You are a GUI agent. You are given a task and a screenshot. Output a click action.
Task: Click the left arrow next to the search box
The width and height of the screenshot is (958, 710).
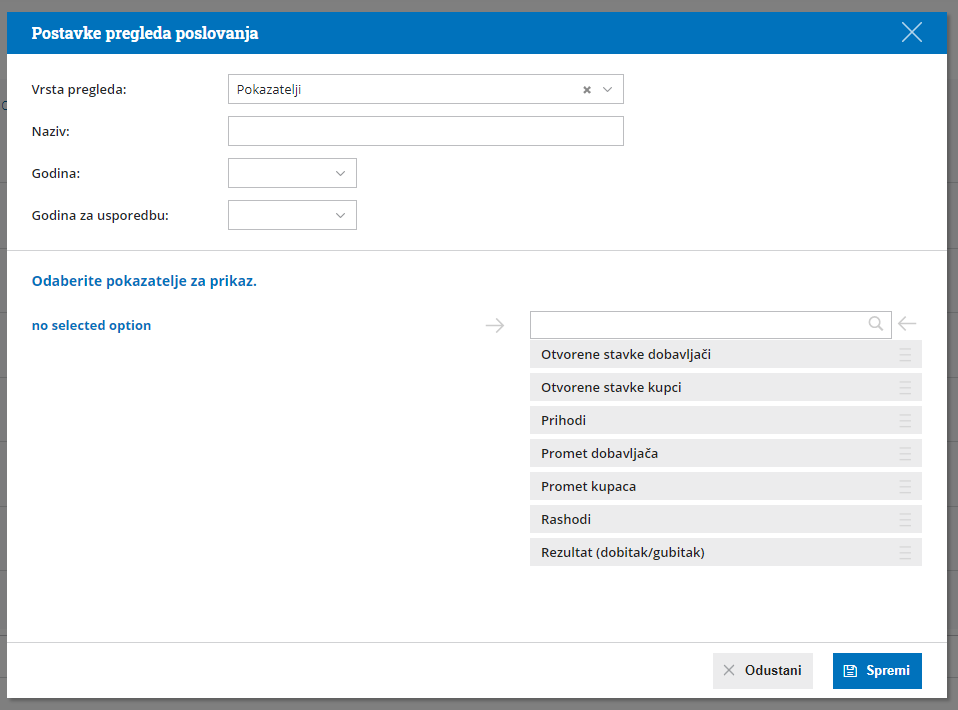907,324
